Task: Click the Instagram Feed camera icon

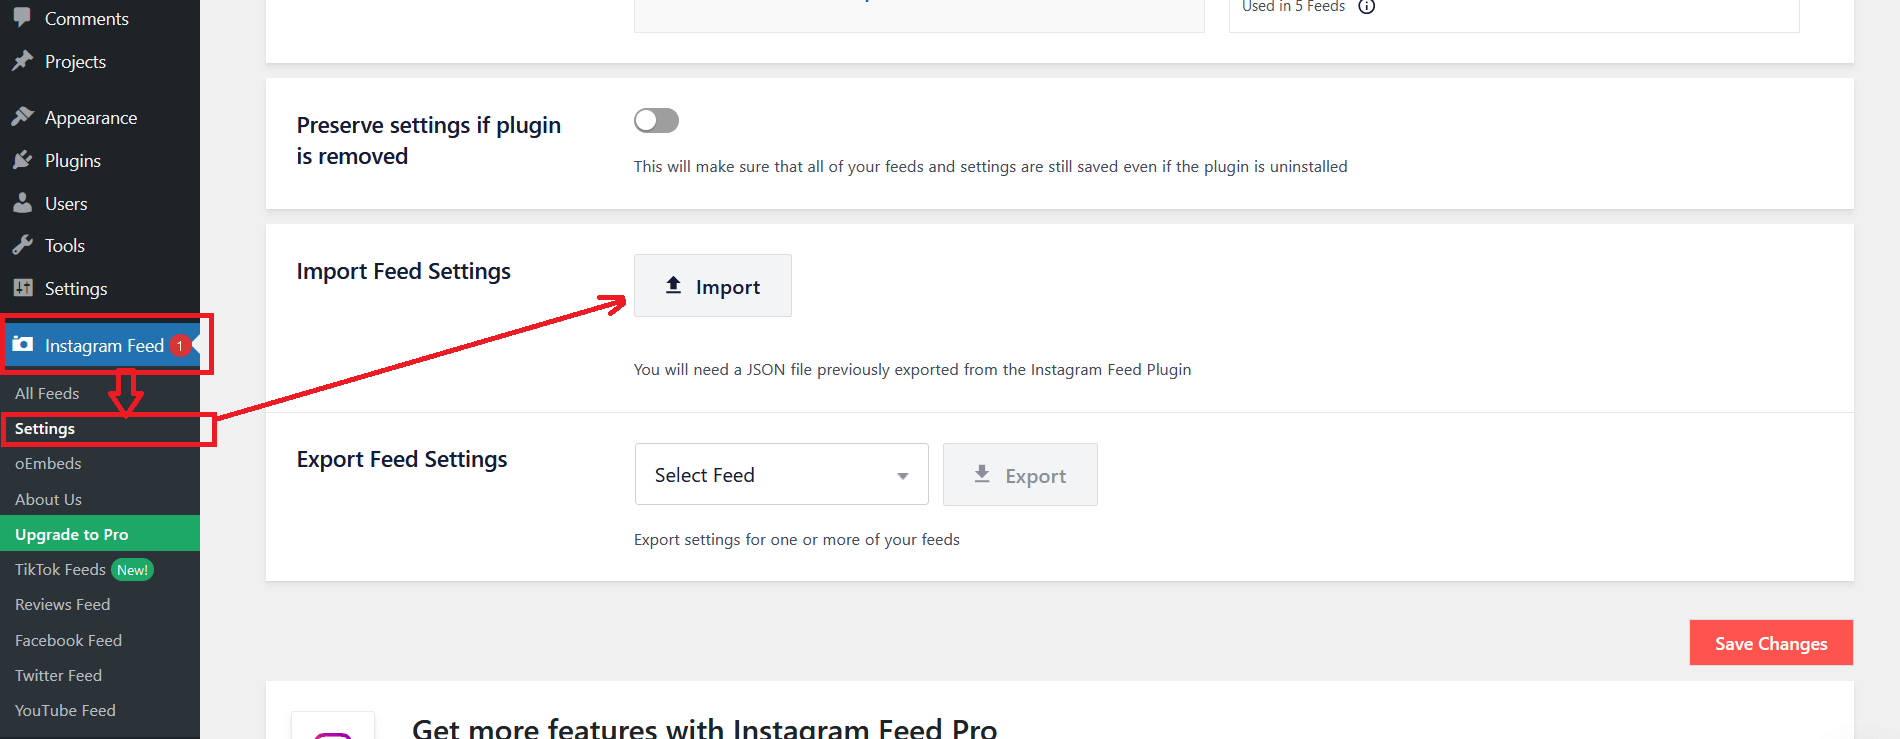Action: tap(22, 344)
